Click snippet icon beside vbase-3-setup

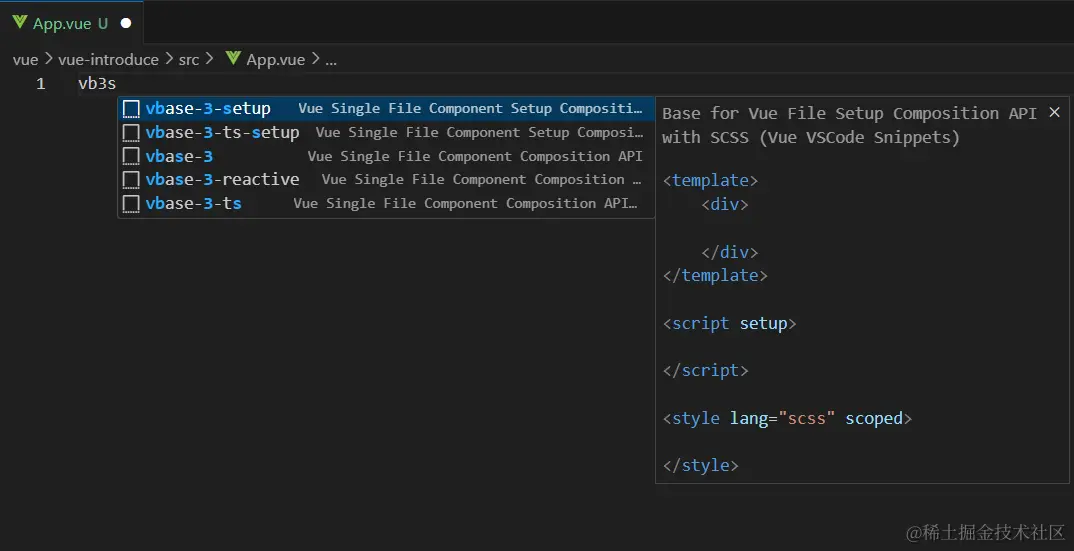coord(132,109)
